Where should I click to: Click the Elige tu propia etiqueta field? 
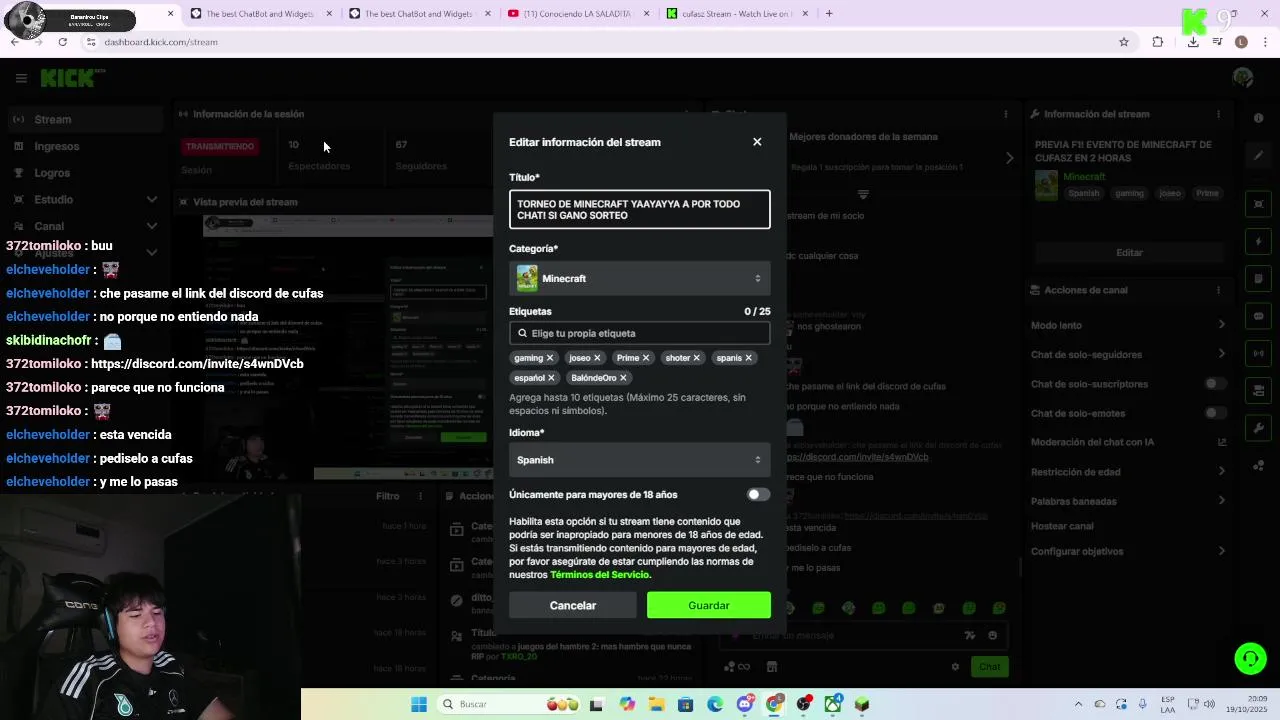click(x=640, y=333)
